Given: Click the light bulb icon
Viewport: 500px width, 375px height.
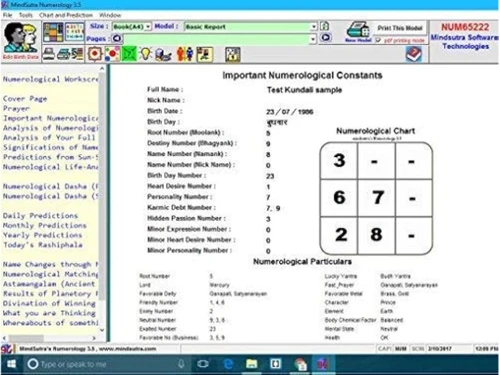Looking at the screenshot, I should 146,54.
